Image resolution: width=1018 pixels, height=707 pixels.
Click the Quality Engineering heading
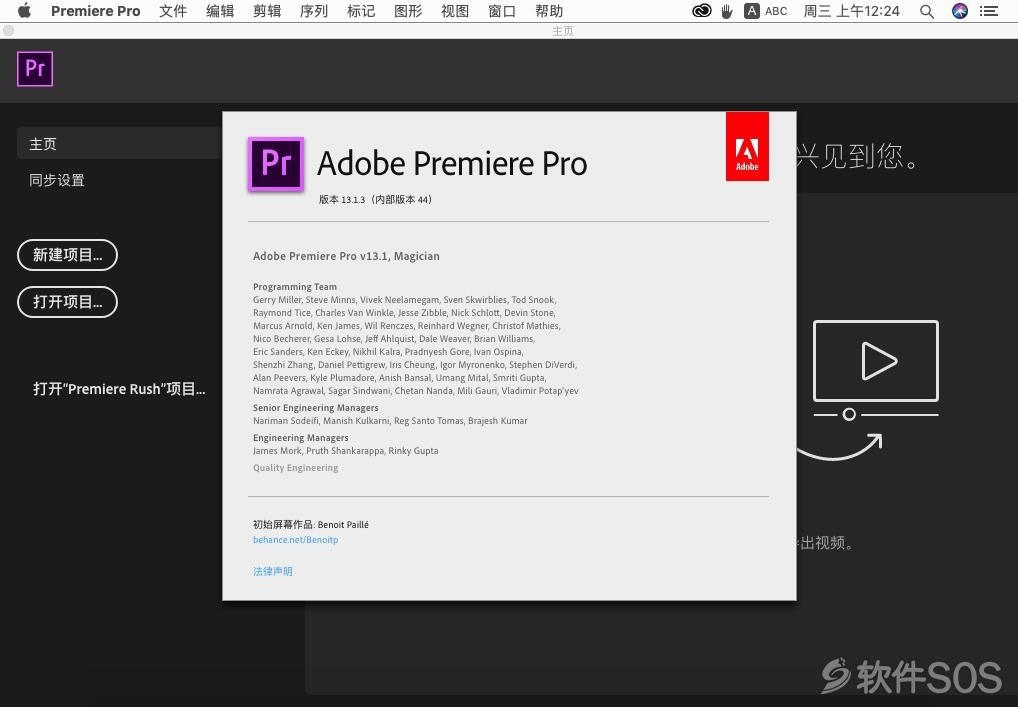click(x=295, y=467)
